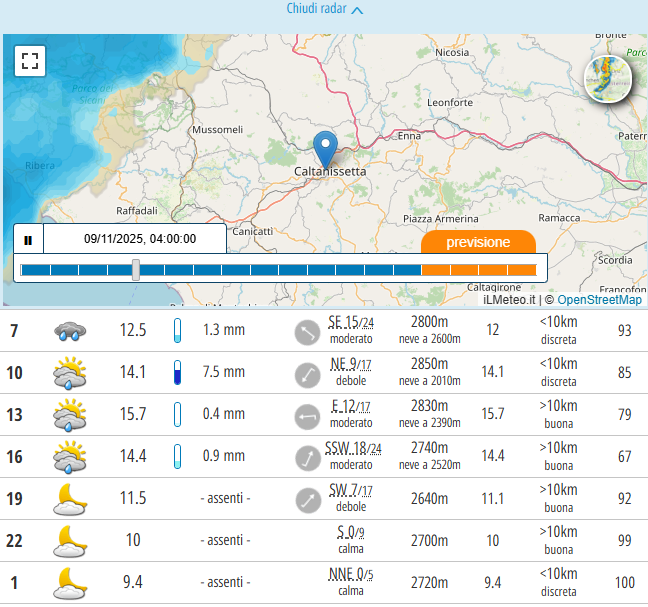
Task: Click the 7.5 mm precipitation gauge
Action: [x=178, y=373]
